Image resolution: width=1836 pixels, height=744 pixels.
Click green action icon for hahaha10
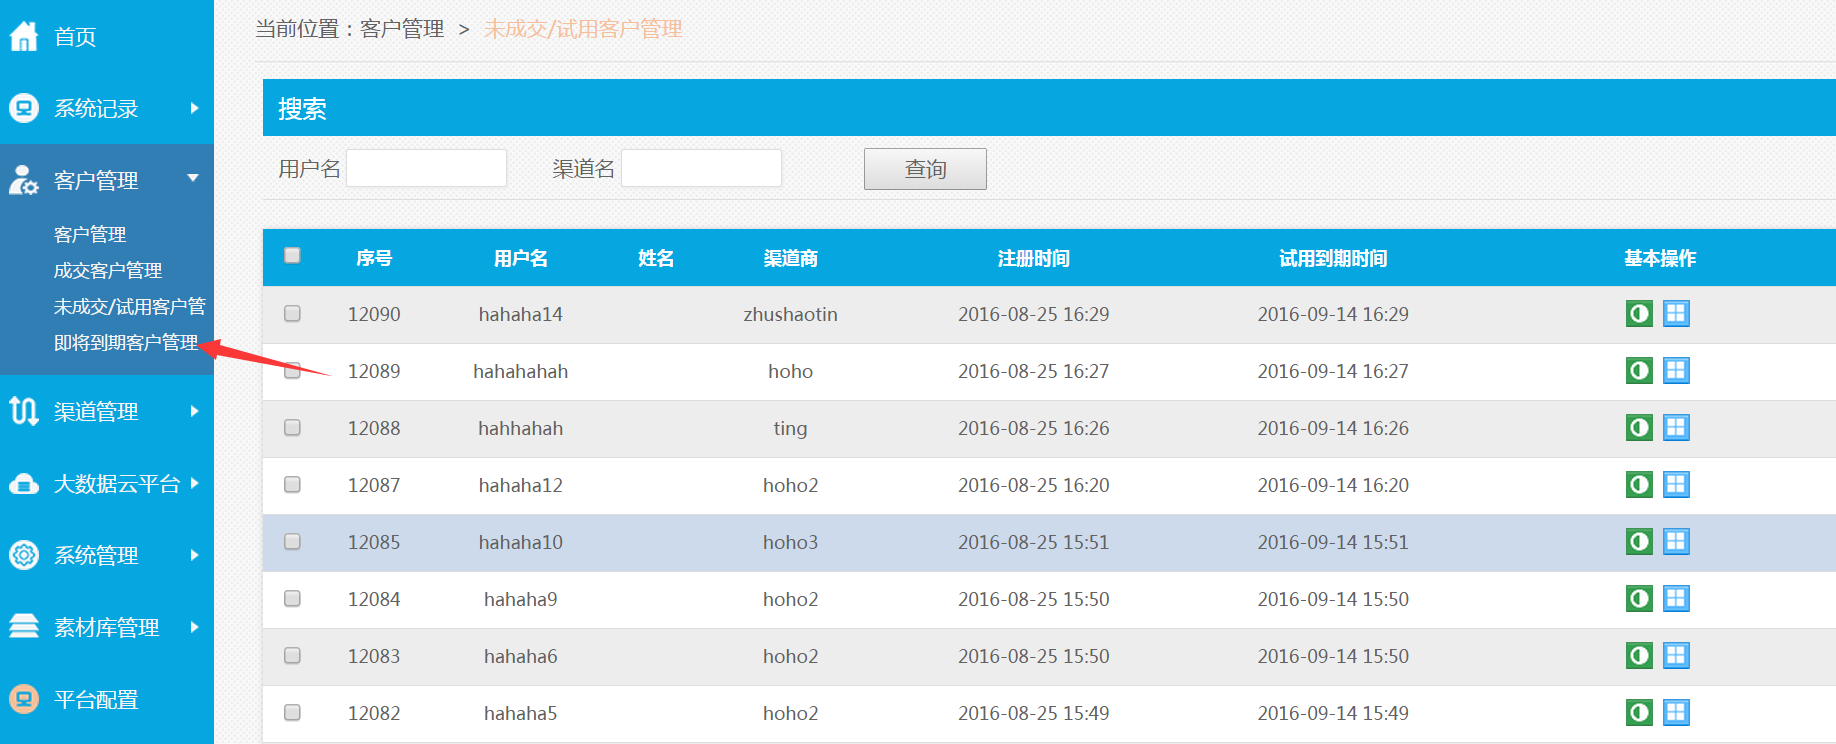coord(1639,542)
